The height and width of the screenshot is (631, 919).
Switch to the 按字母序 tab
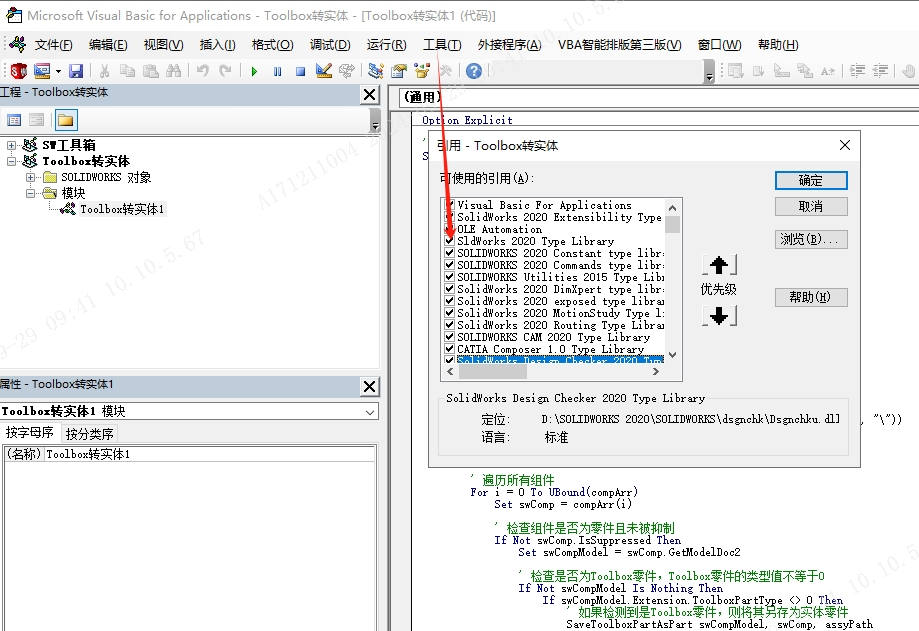point(30,433)
